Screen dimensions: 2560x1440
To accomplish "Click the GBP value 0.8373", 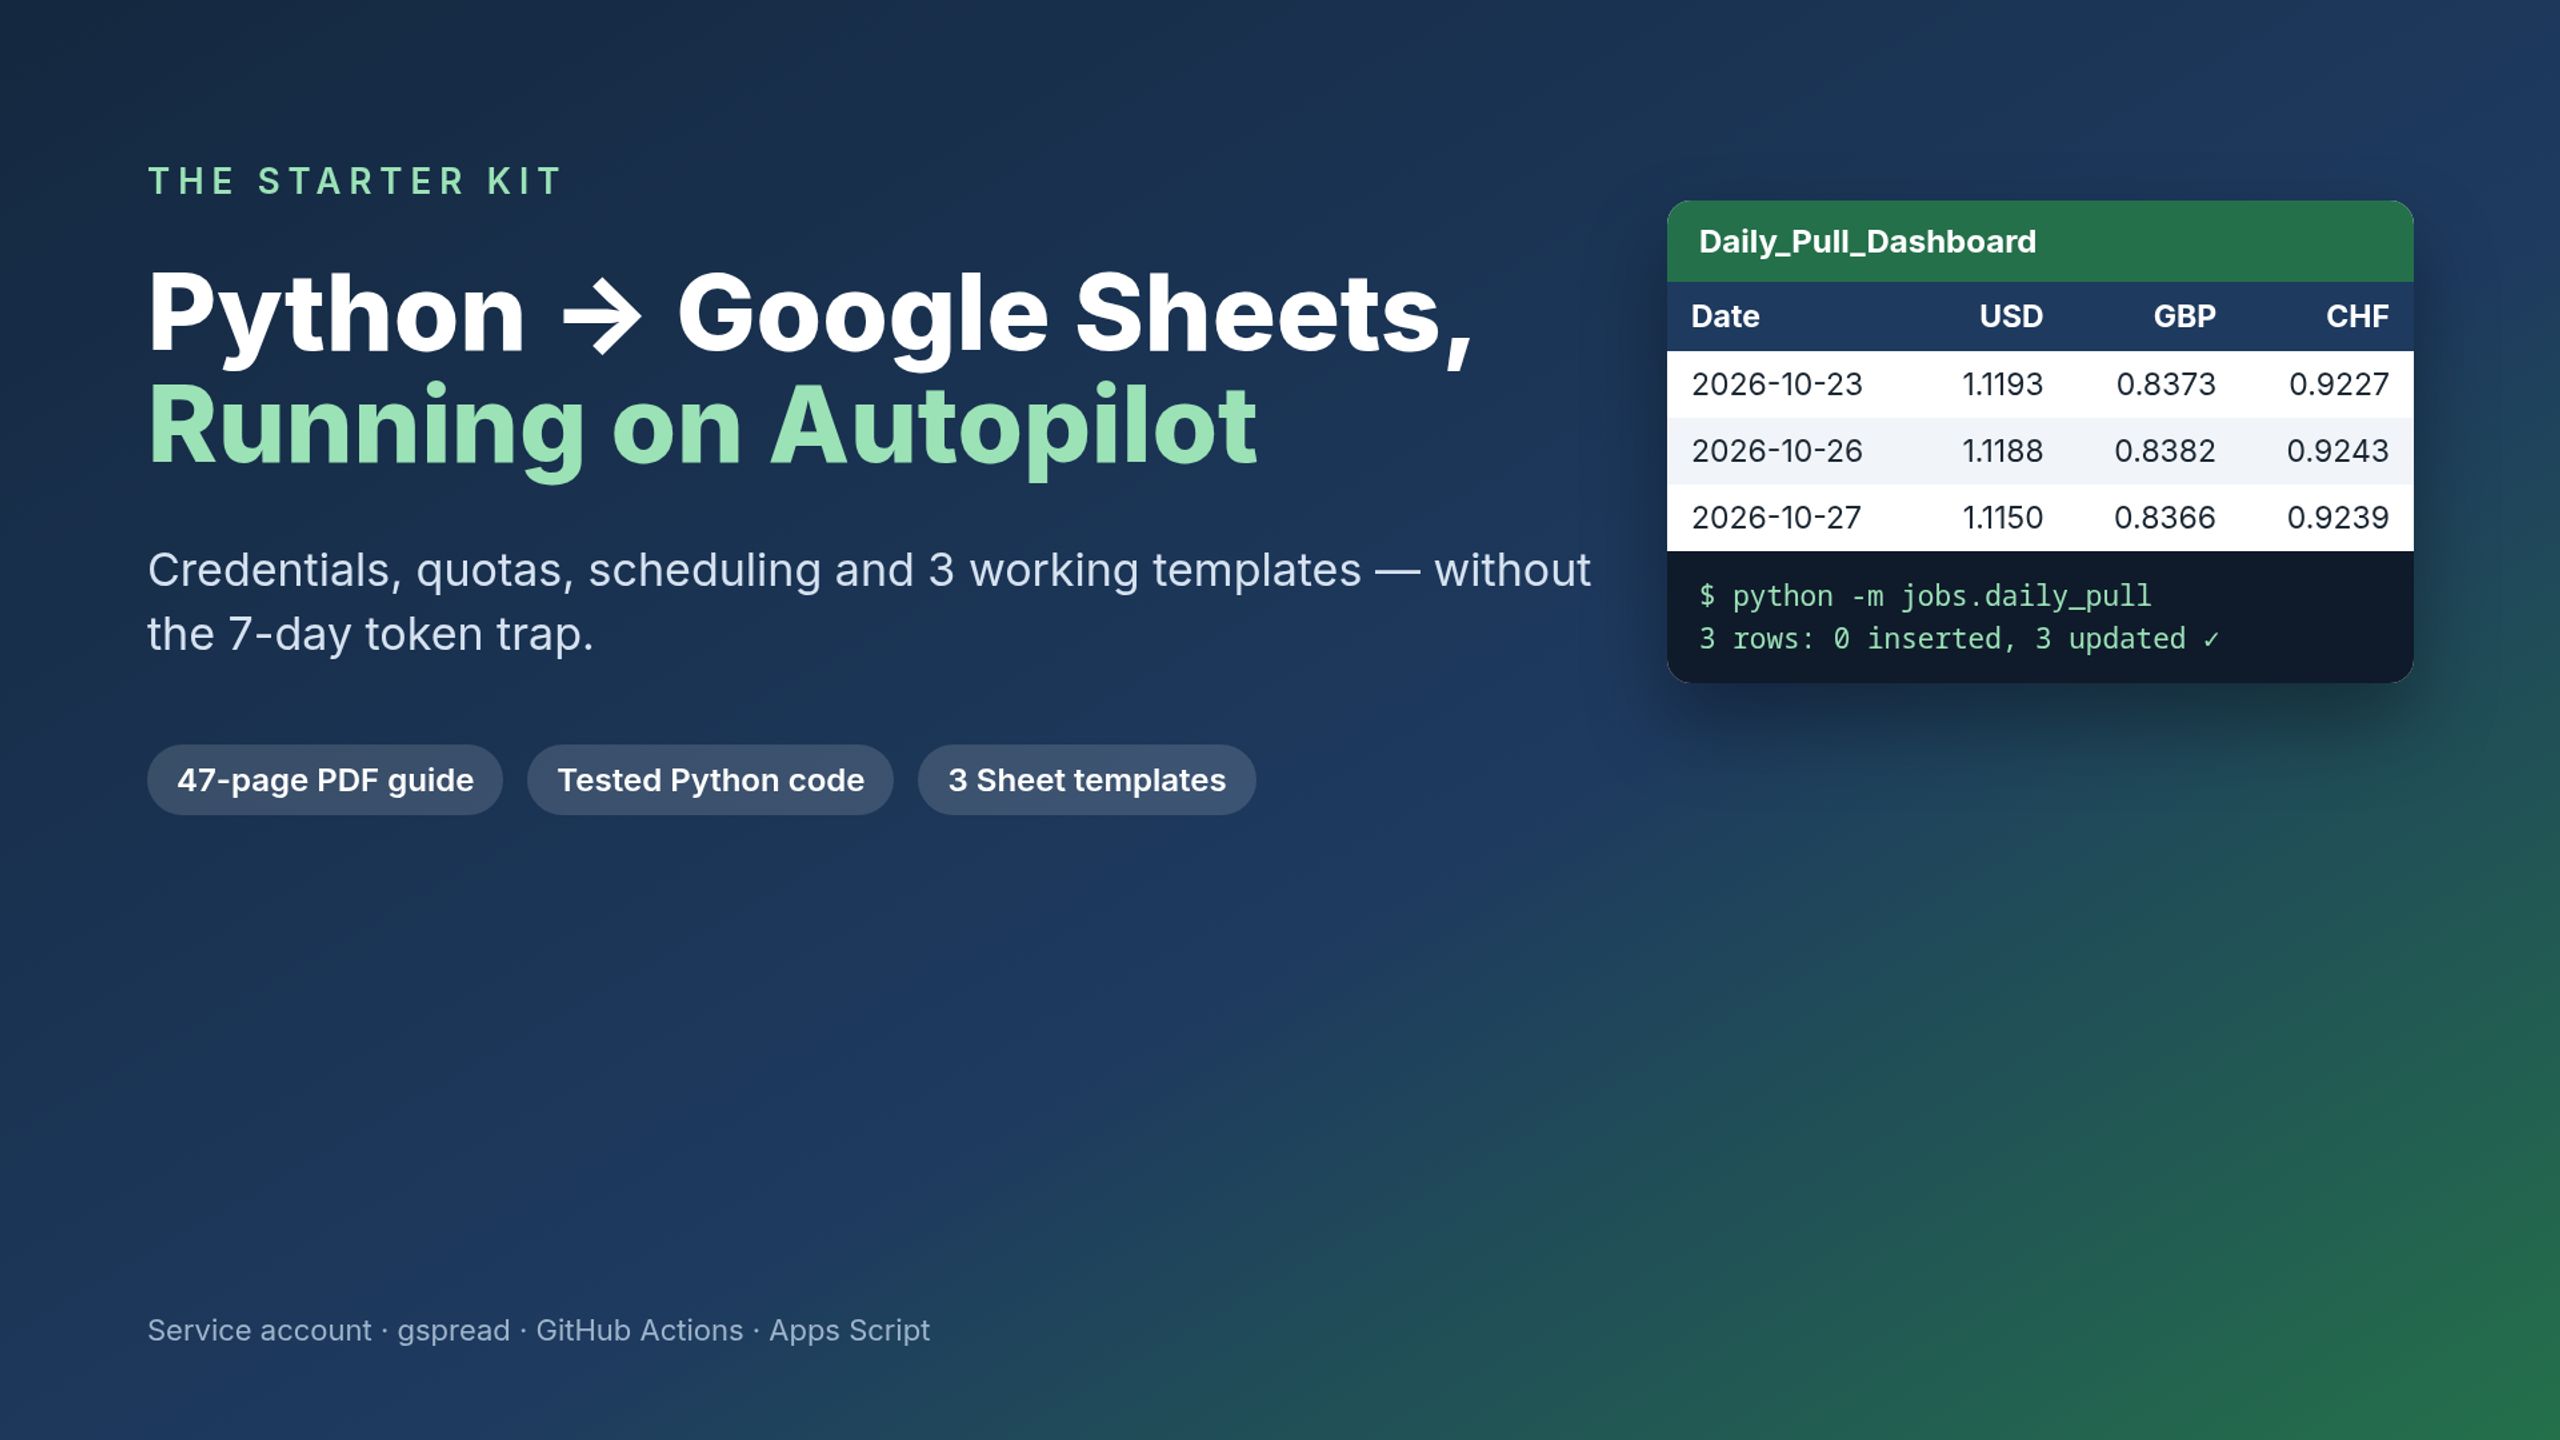I will point(2166,384).
